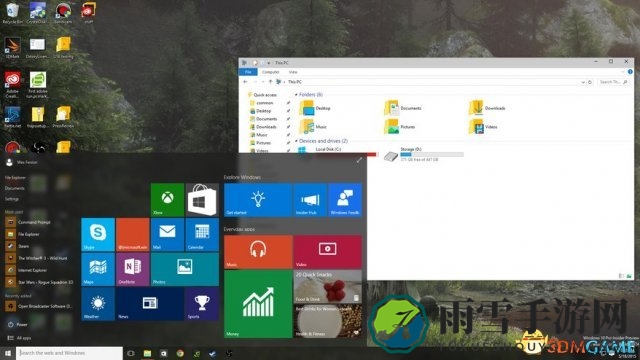
Task: Click the Back arrow in File Explorer
Action: tap(245, 82)
